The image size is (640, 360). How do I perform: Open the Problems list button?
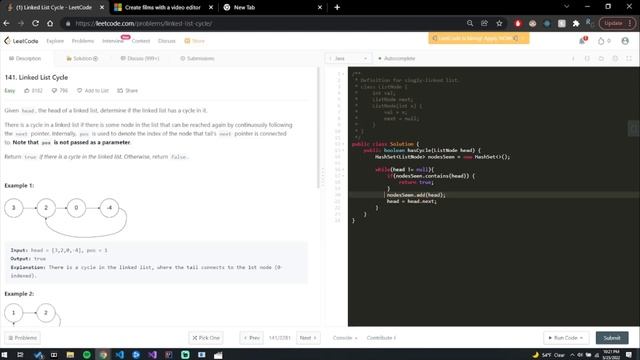click(x=22, y=338)
